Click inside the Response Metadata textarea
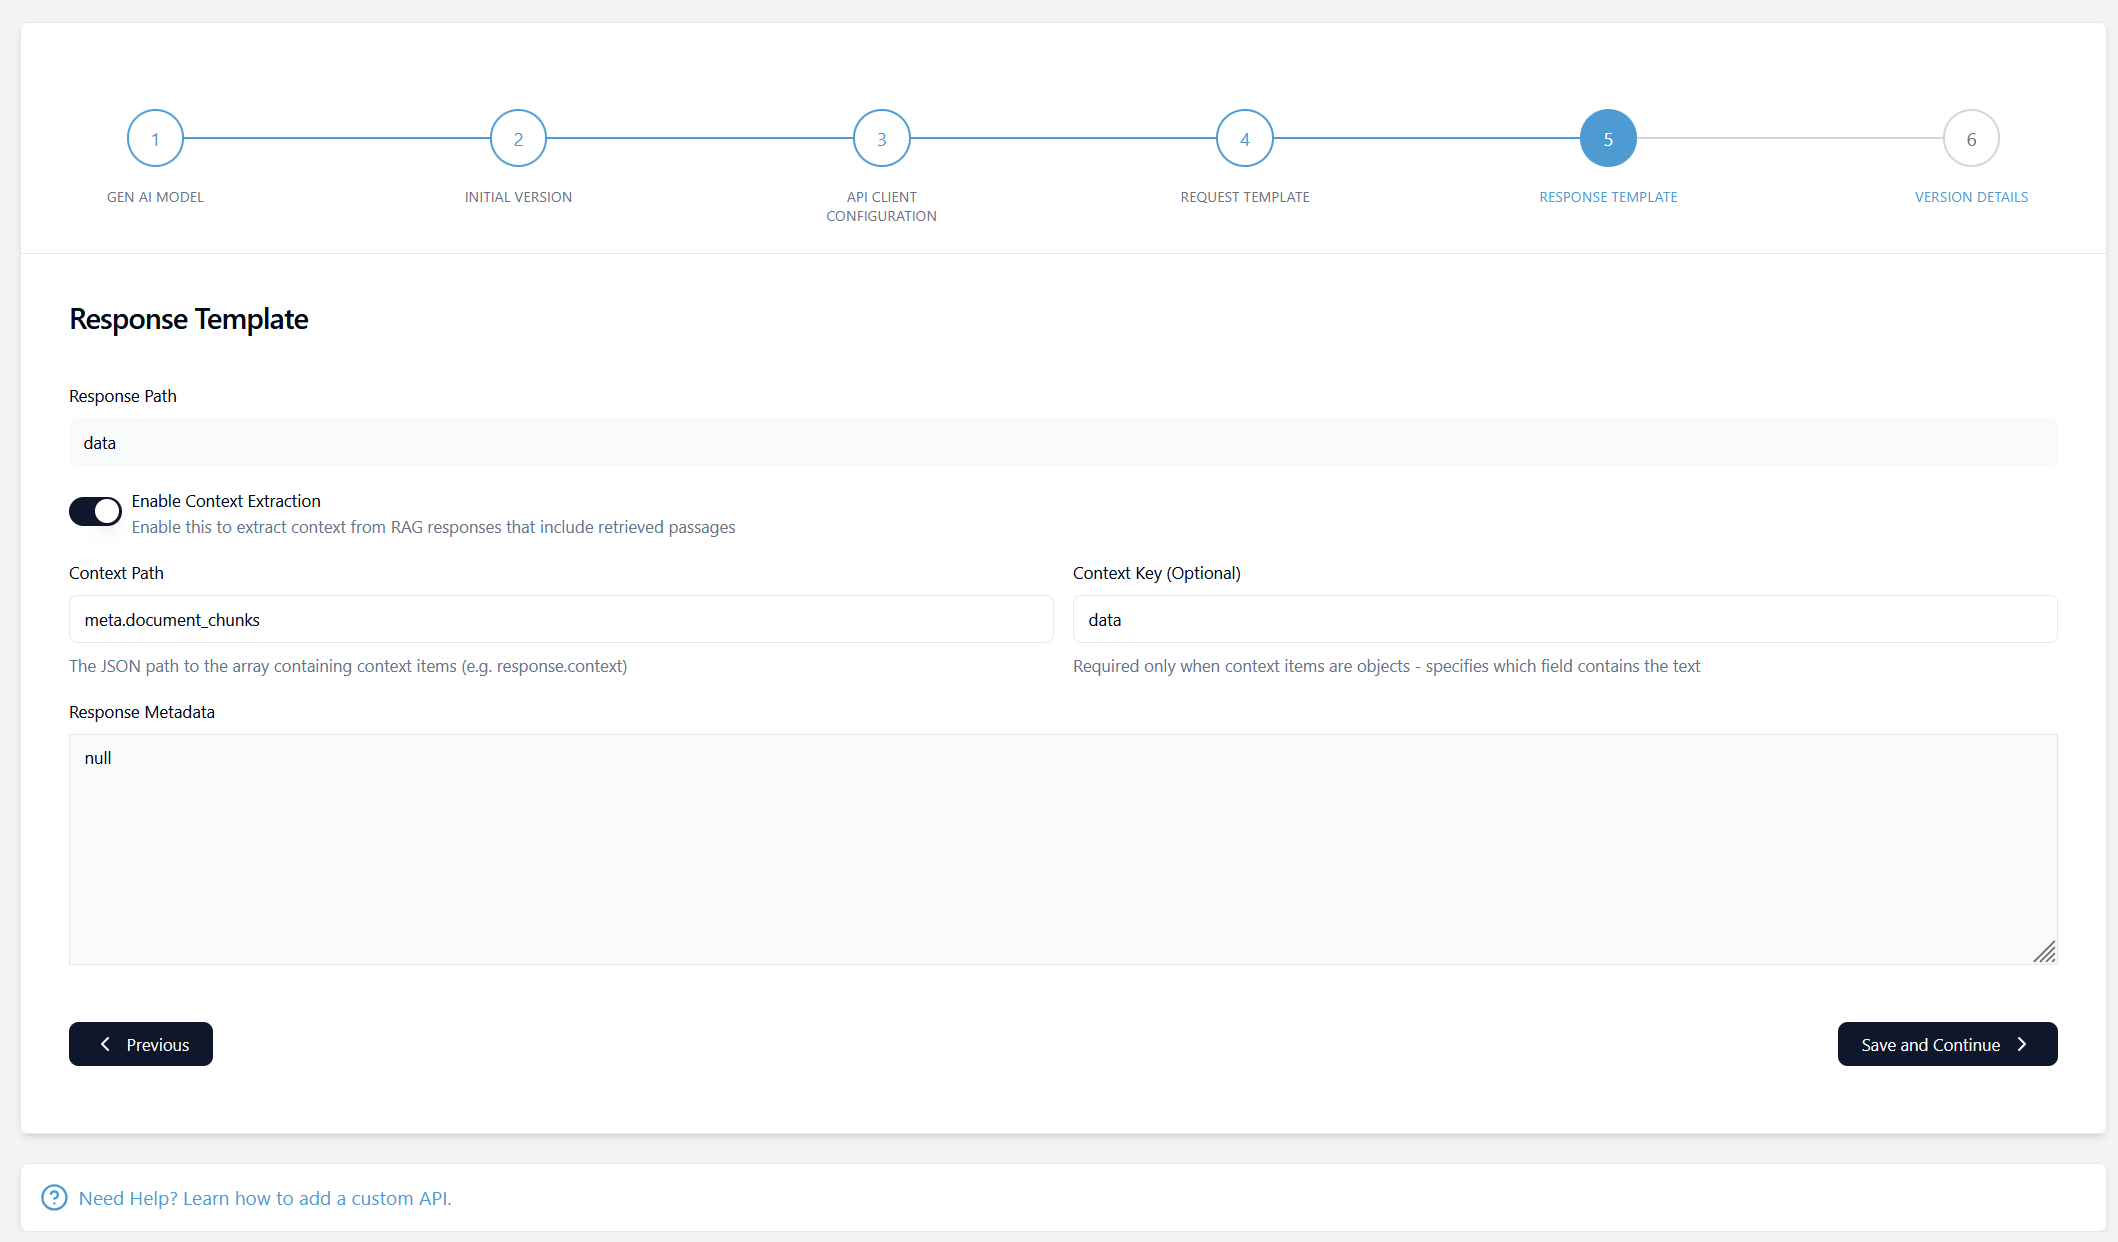2118x1242 pixels. (1062, 848)
